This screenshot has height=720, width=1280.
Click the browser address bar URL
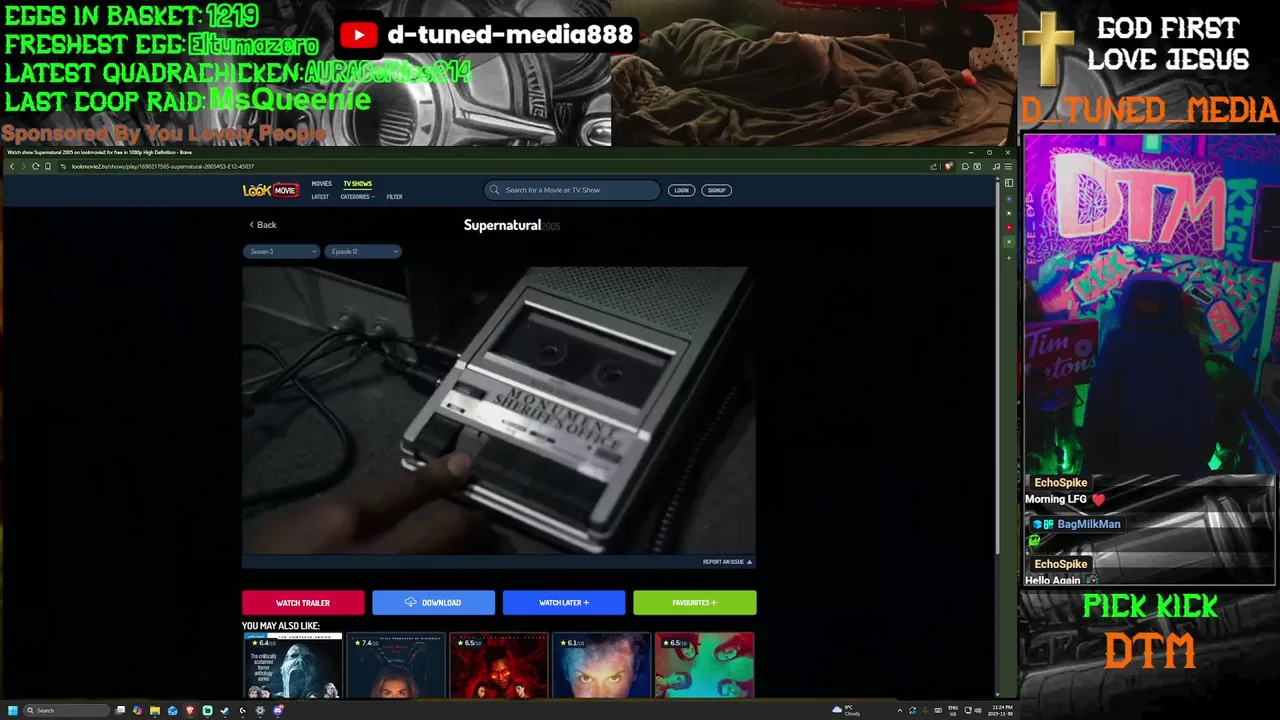click(162, 166)
